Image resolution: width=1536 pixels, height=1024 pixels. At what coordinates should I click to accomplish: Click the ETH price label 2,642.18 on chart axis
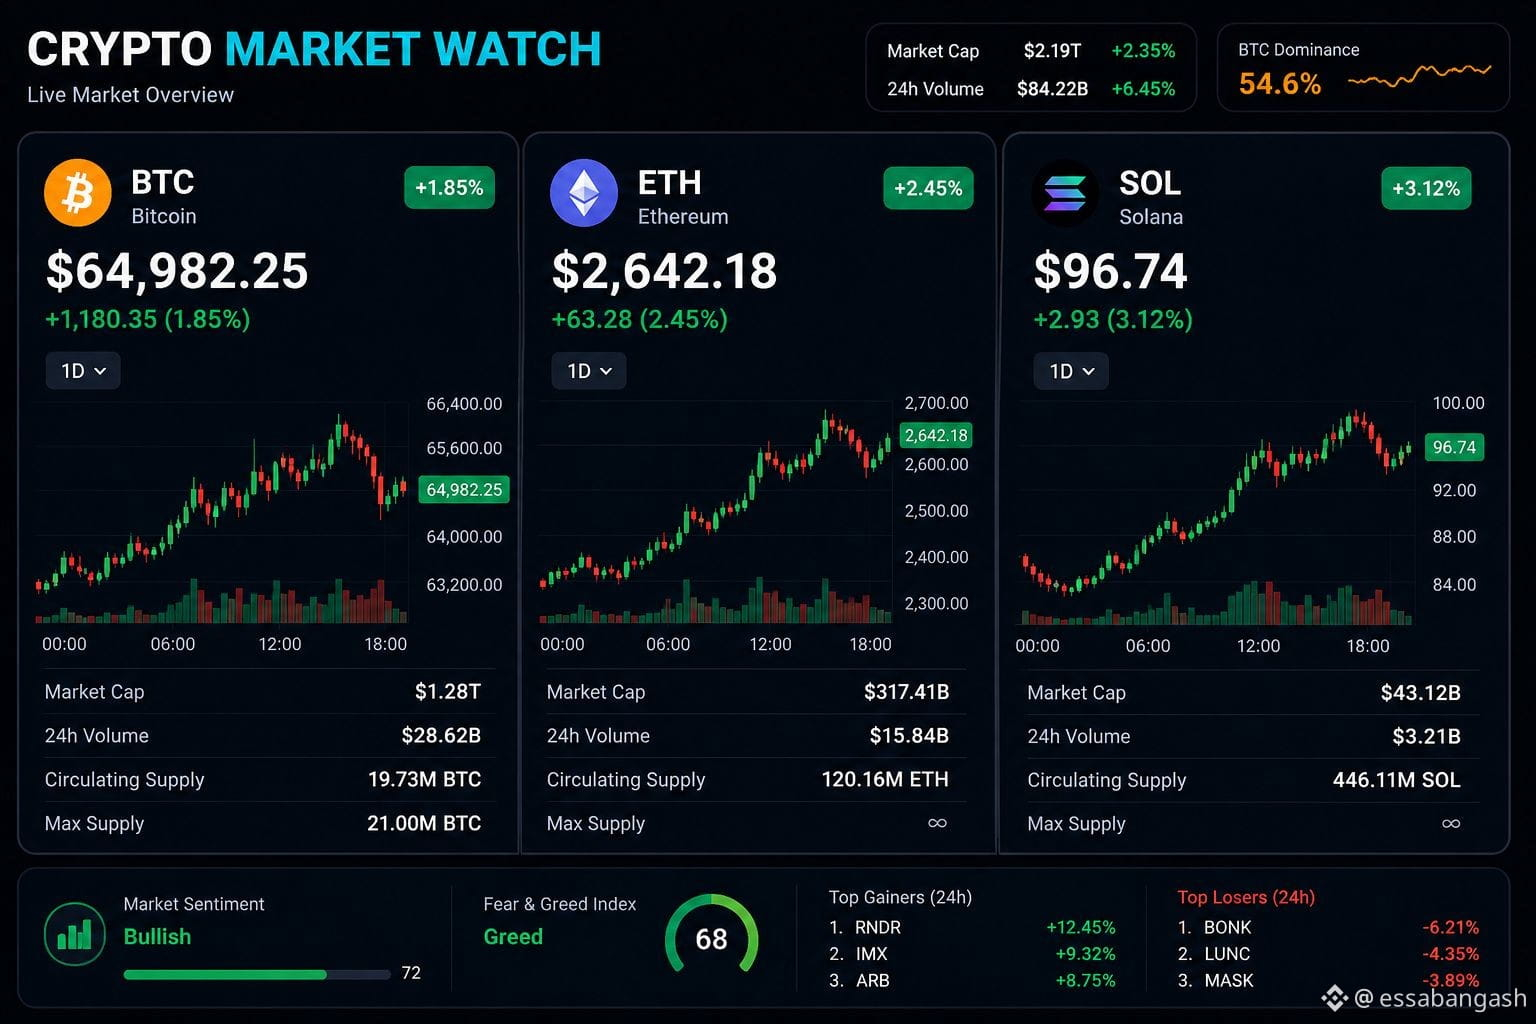point(936,435)
